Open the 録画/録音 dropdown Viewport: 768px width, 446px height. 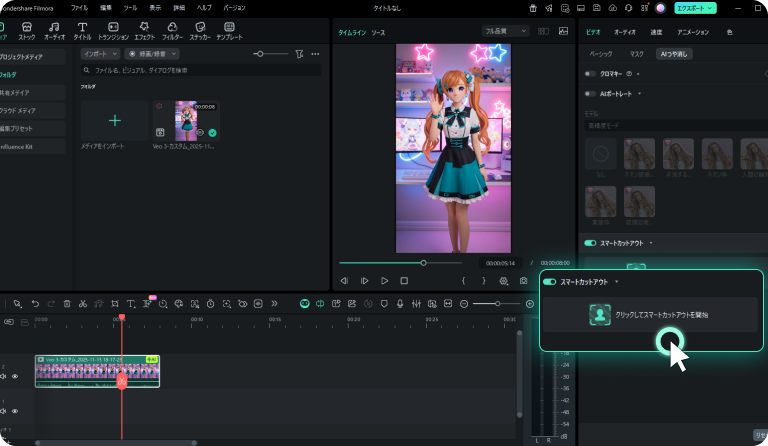151,53
